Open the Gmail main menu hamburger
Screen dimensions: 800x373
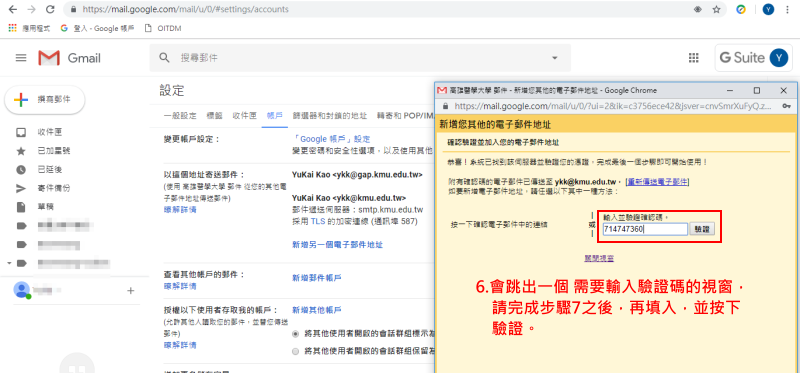click(x=21, y=58)
